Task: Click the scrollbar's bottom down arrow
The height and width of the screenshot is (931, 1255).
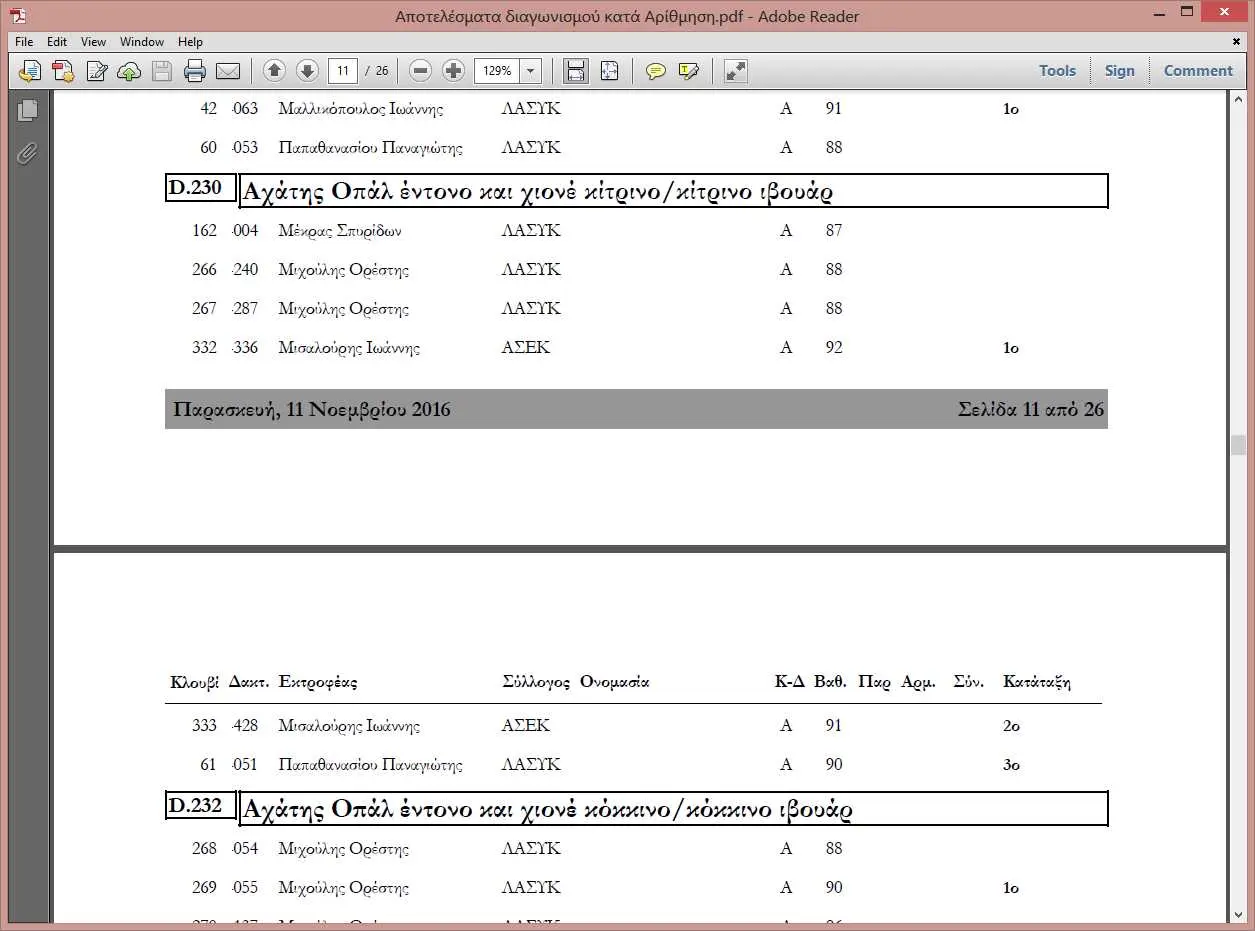Action: (x=1239, y=915)
